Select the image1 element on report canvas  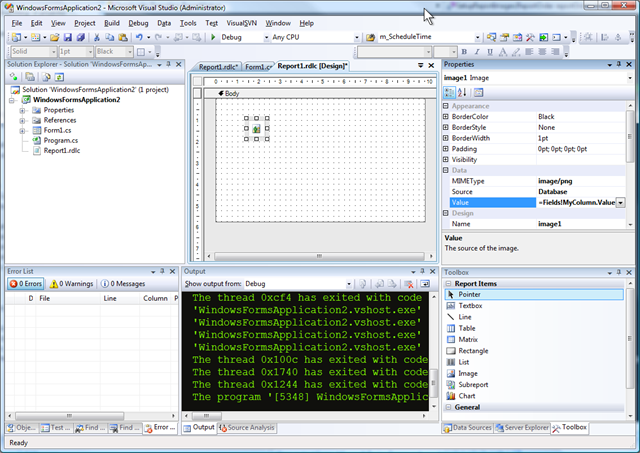click(x=256, y=129)
